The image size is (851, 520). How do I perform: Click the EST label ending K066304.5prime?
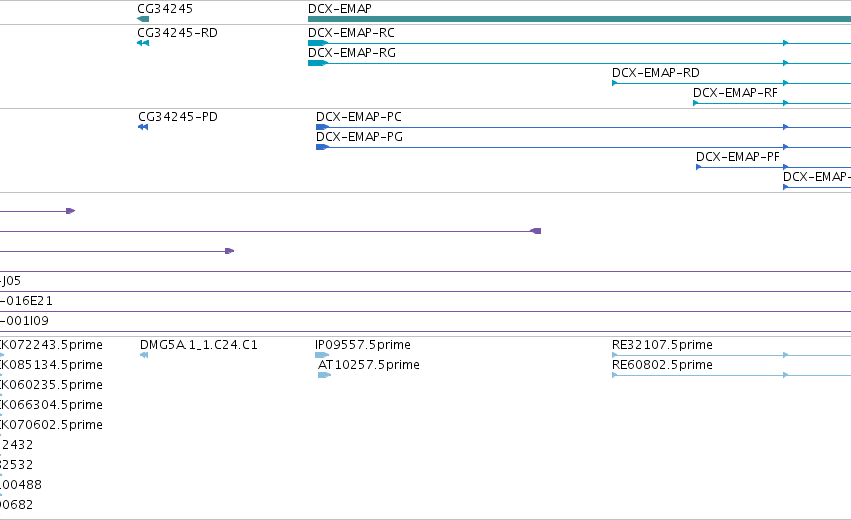click(x=51, y=405)
